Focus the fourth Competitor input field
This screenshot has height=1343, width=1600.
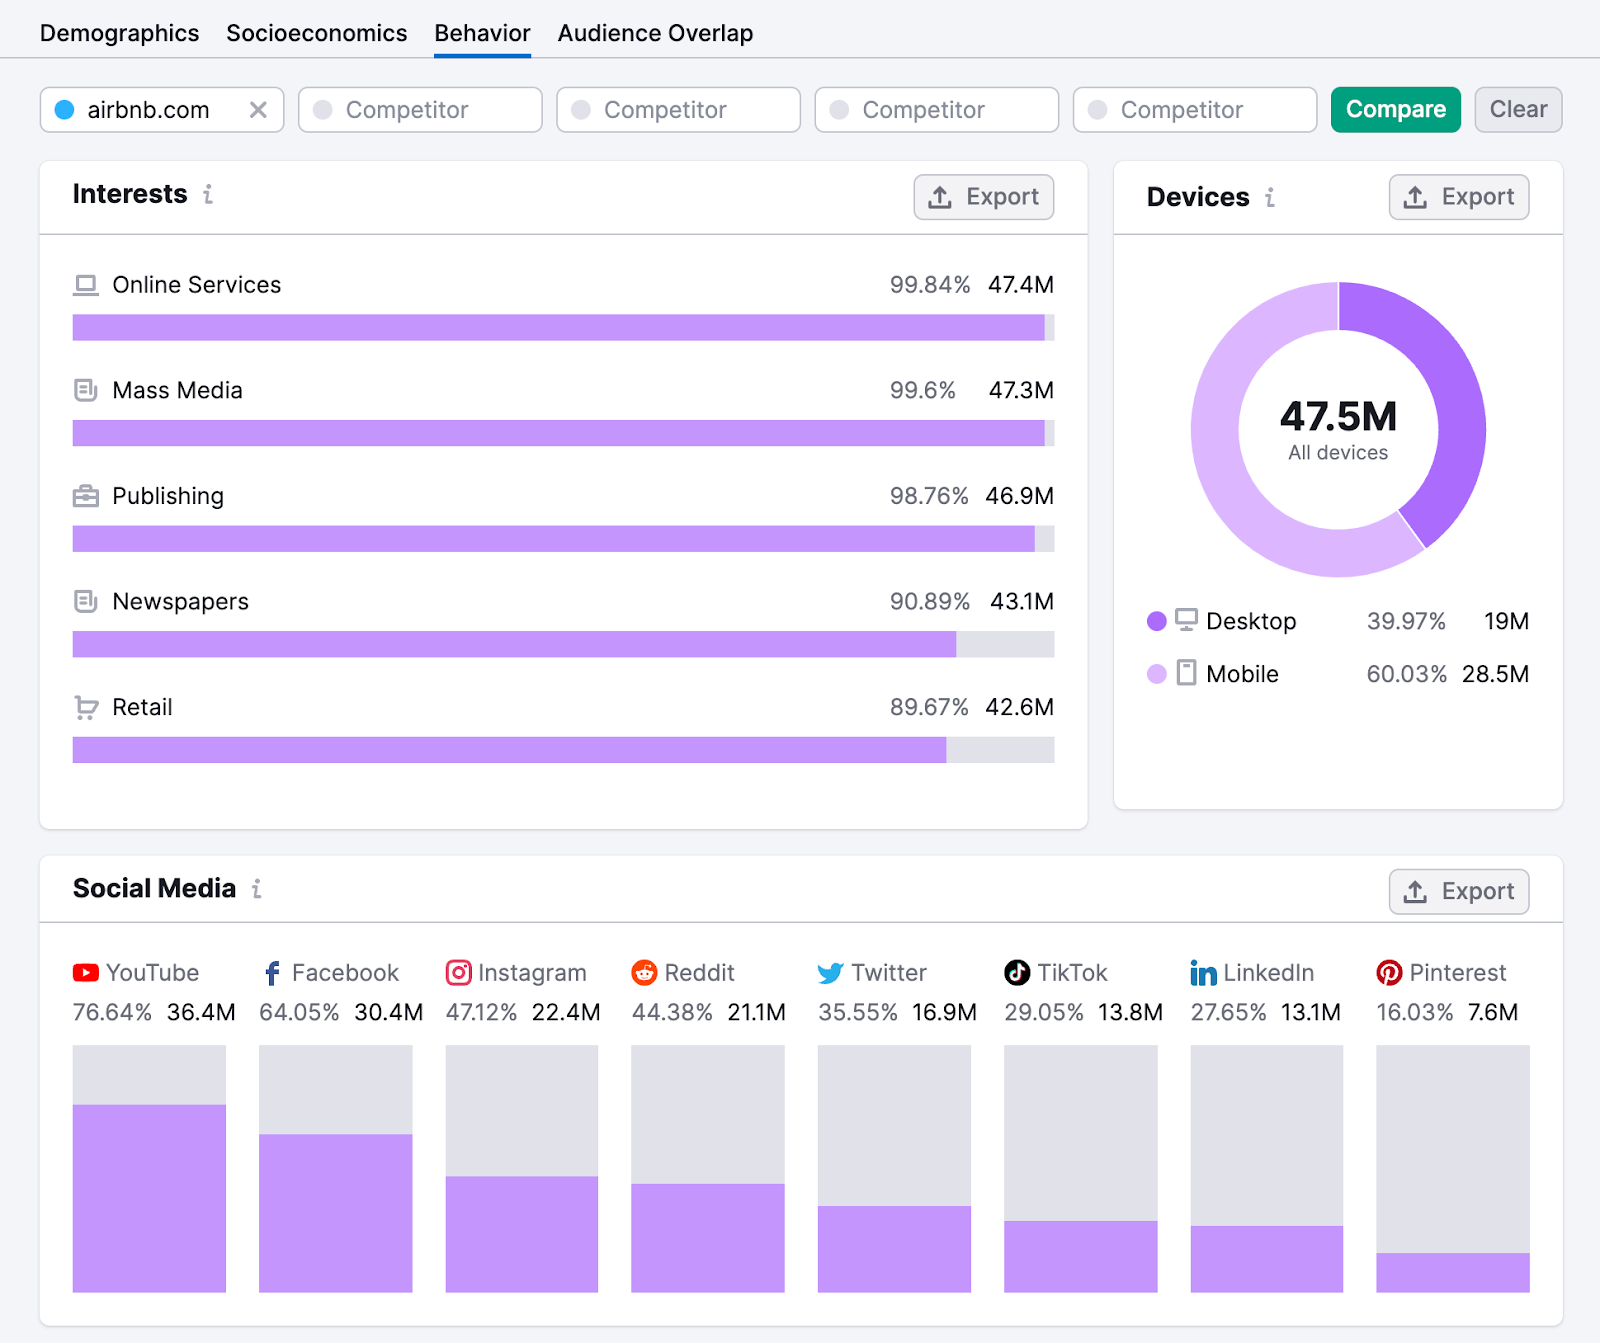pyautogui.click(x=1195, y=110)
